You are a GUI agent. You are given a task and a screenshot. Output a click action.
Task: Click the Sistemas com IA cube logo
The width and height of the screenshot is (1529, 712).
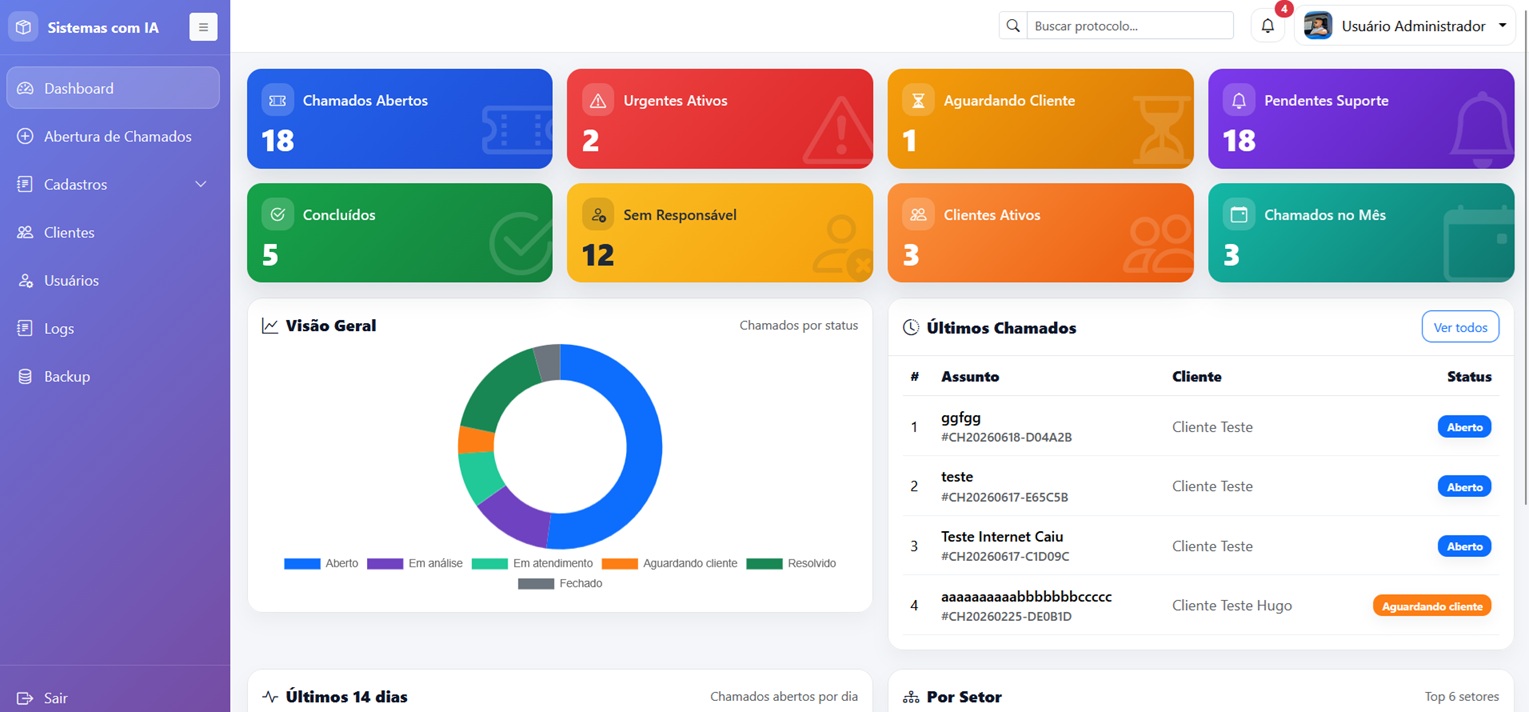point(23,27)
